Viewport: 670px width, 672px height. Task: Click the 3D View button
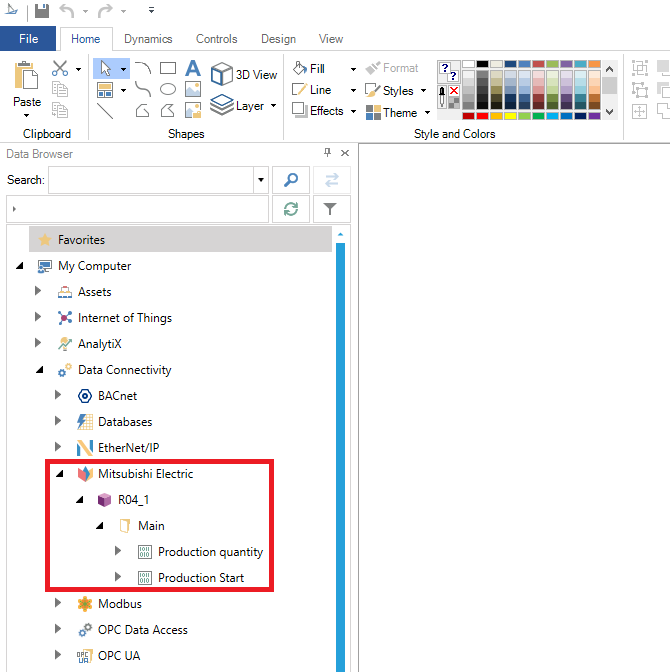[244, 74]
